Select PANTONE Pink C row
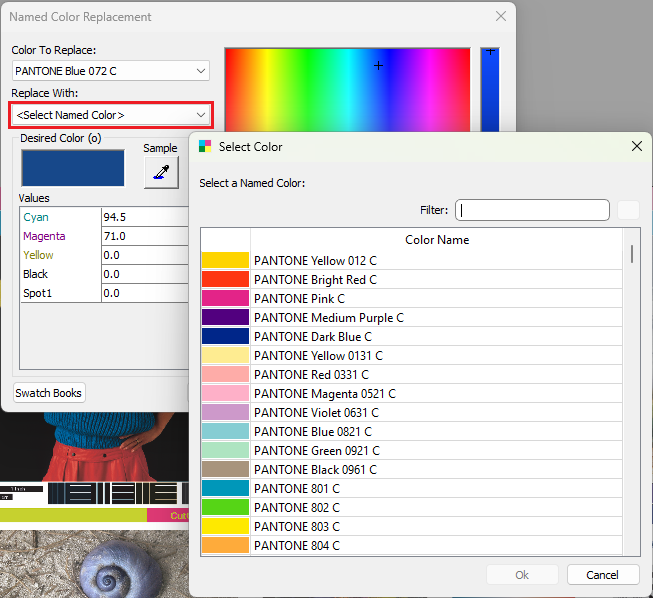653x598 pixels. pyautogui.click(x=411, y=299)
